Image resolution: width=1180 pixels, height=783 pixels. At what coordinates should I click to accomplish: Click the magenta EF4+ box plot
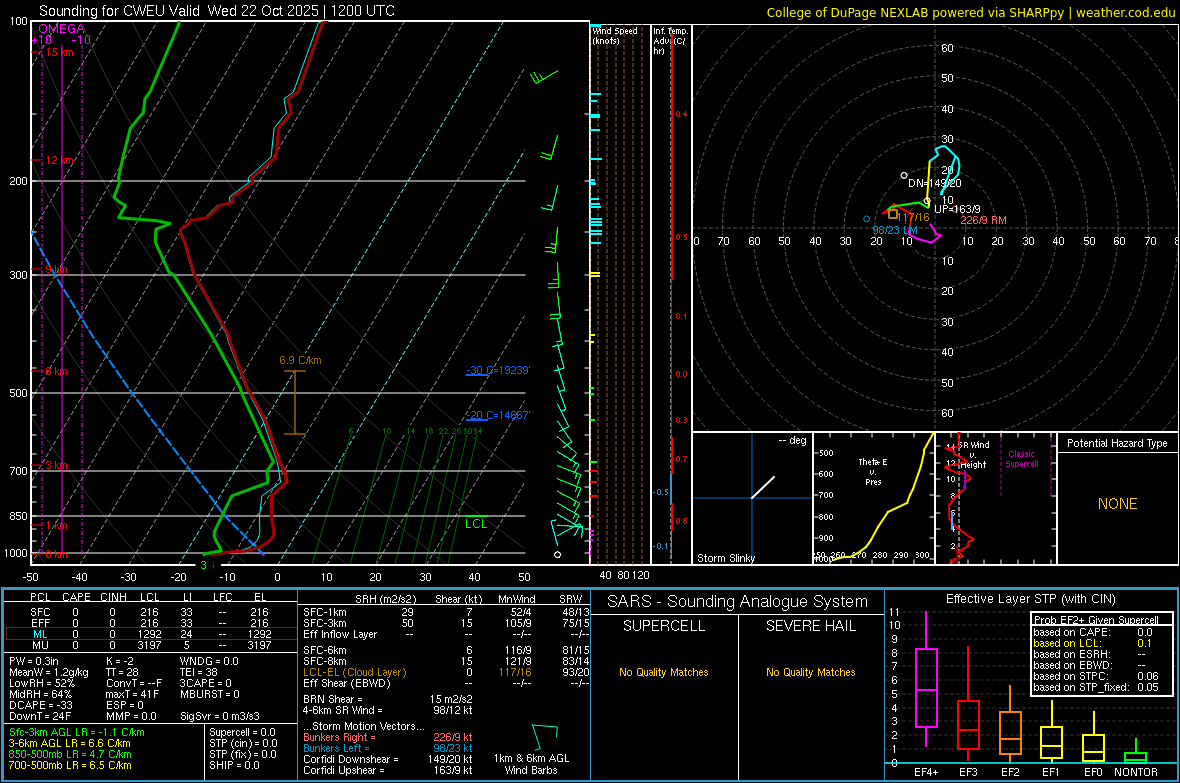click(x=926, y=679)
